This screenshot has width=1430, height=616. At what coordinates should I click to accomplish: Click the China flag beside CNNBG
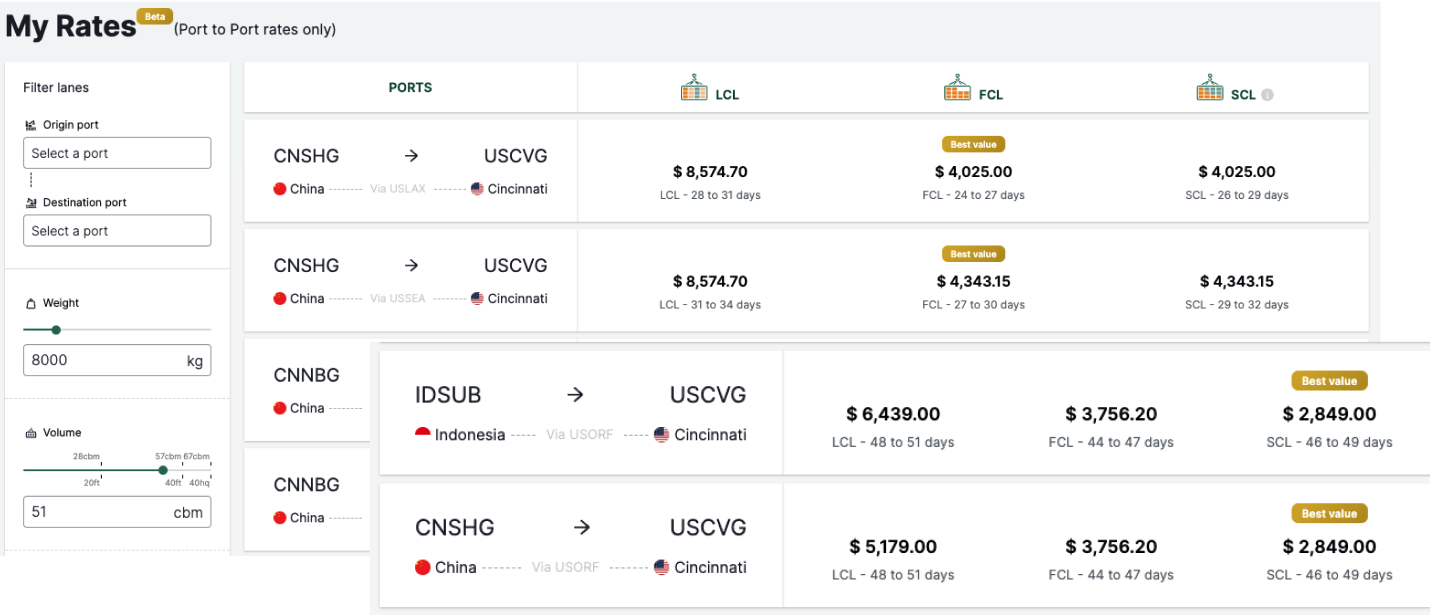click(282, 407)
